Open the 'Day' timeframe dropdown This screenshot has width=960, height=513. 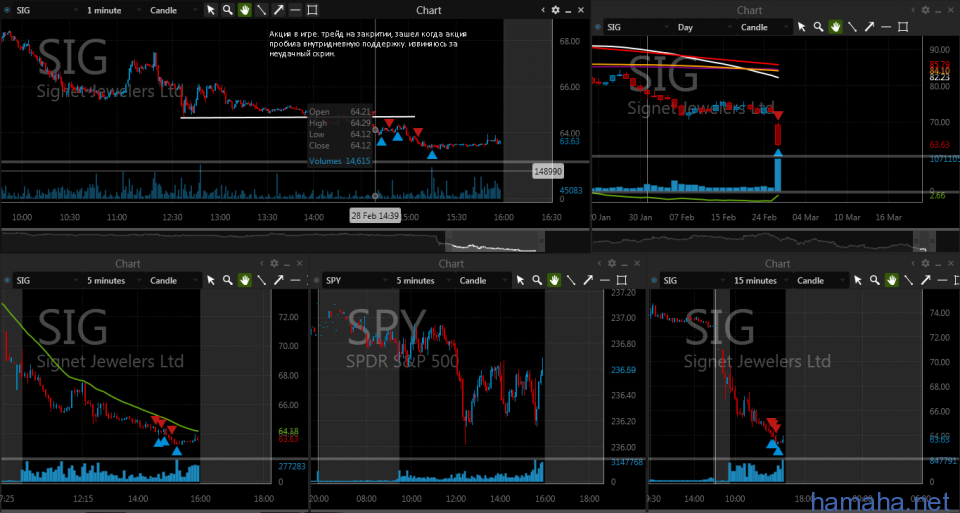pyautogui.click(x=705, y=27)
